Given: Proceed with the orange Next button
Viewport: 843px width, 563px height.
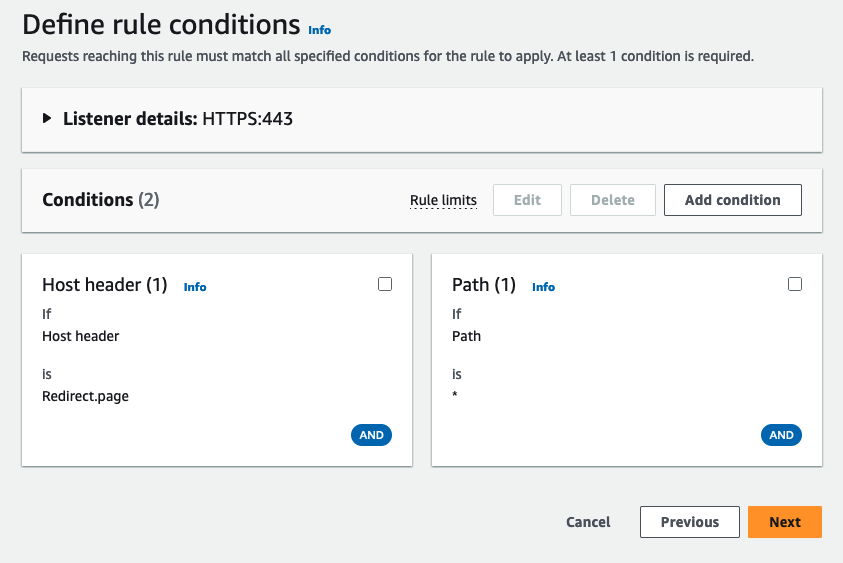Looking at the screenshot, I should click(784, 522).
